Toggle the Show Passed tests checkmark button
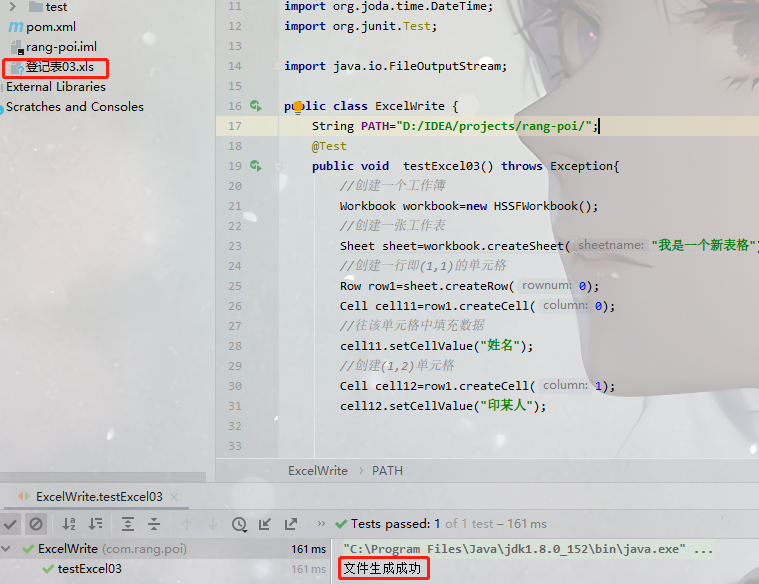Screen dimensions: 759x584 point(10,524)
